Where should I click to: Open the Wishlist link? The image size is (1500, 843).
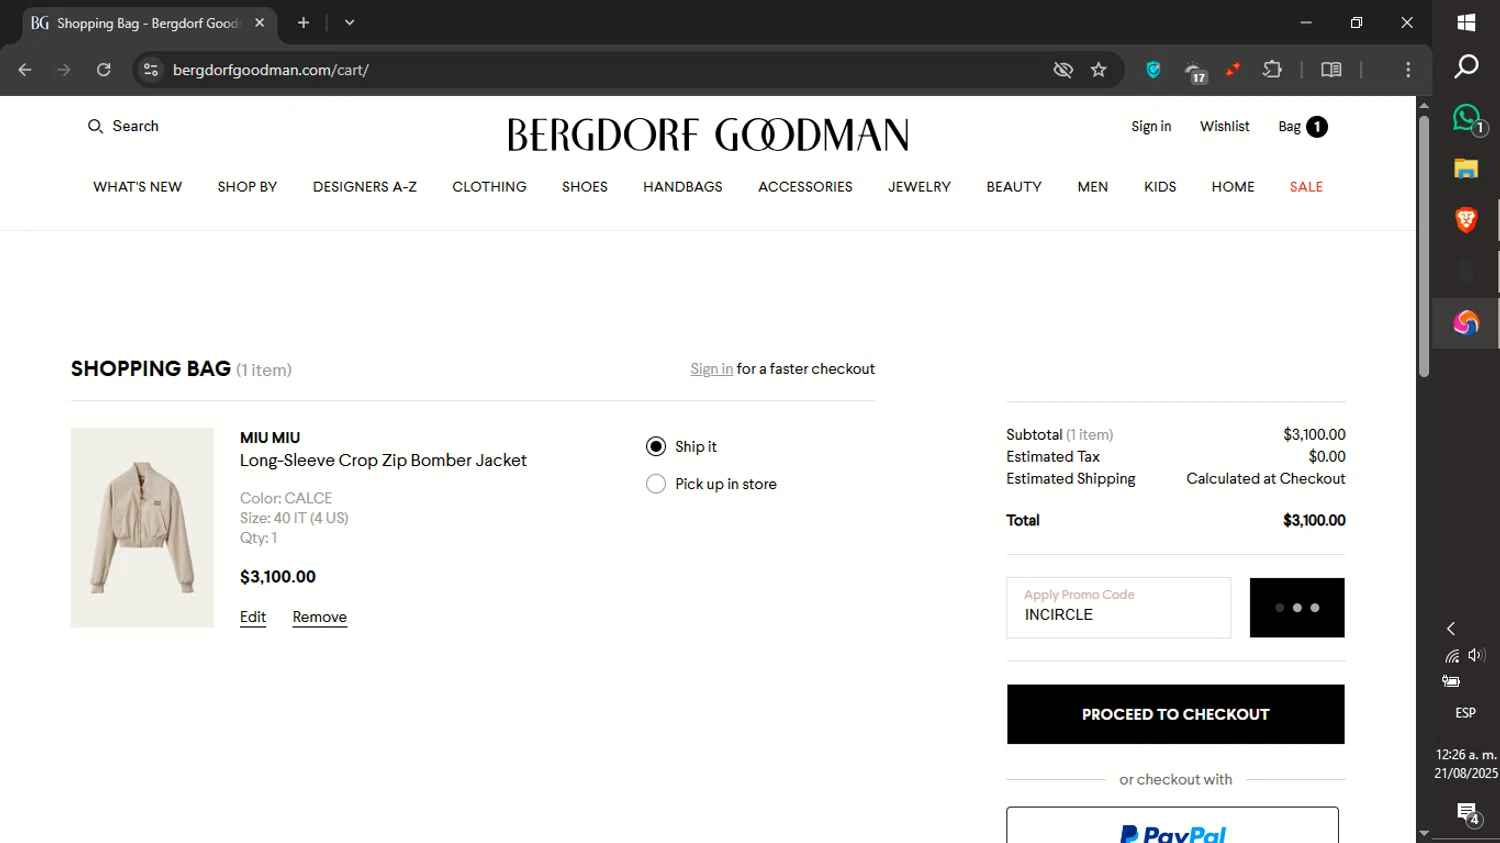tap(1225, 126)
